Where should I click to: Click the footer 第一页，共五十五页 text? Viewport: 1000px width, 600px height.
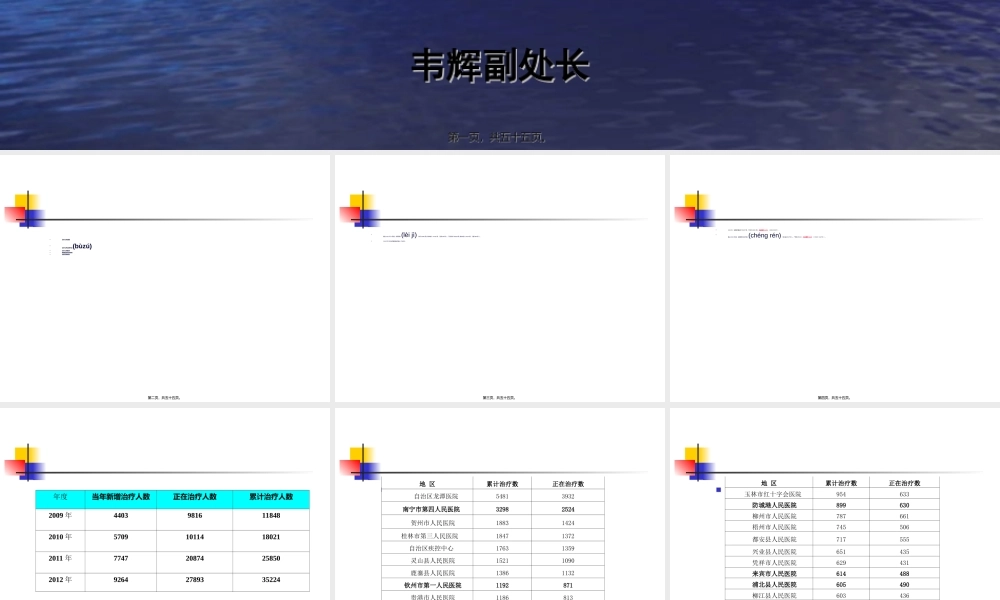499,138
